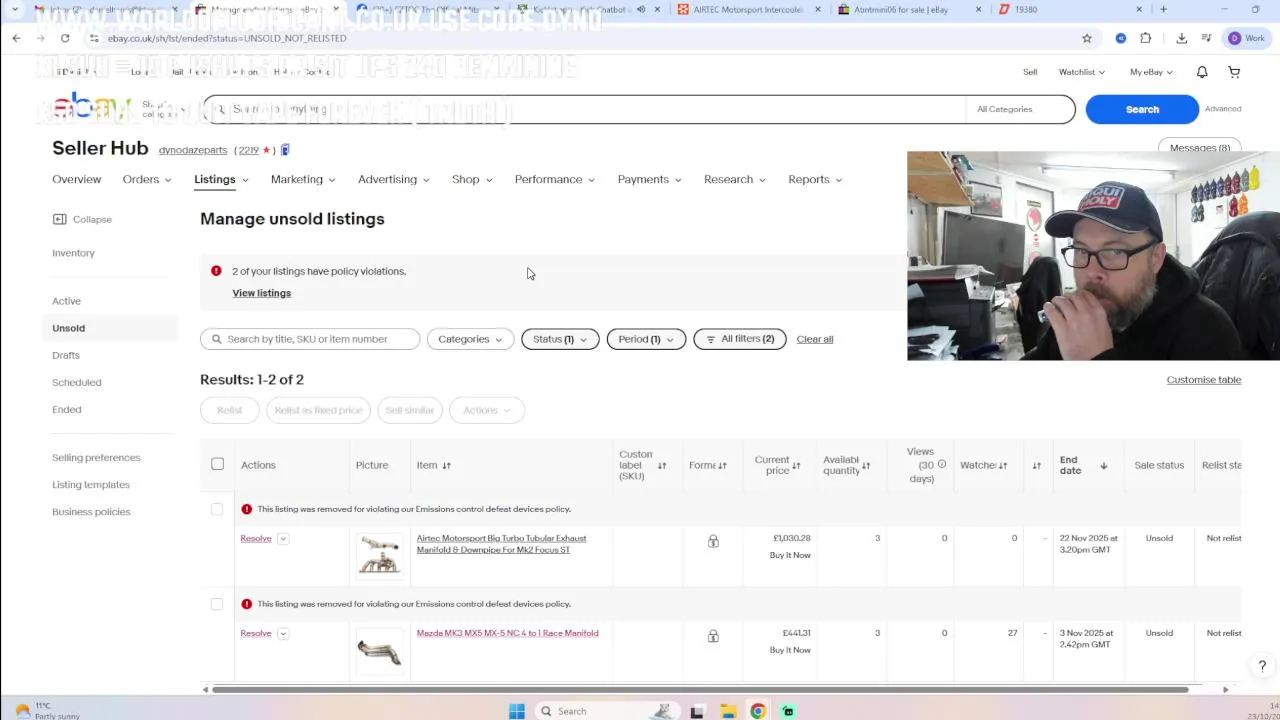The height and width of the screenshot is (720, 1280).
Task: Open the Windows Start button
Action: [x=517, y=711]
